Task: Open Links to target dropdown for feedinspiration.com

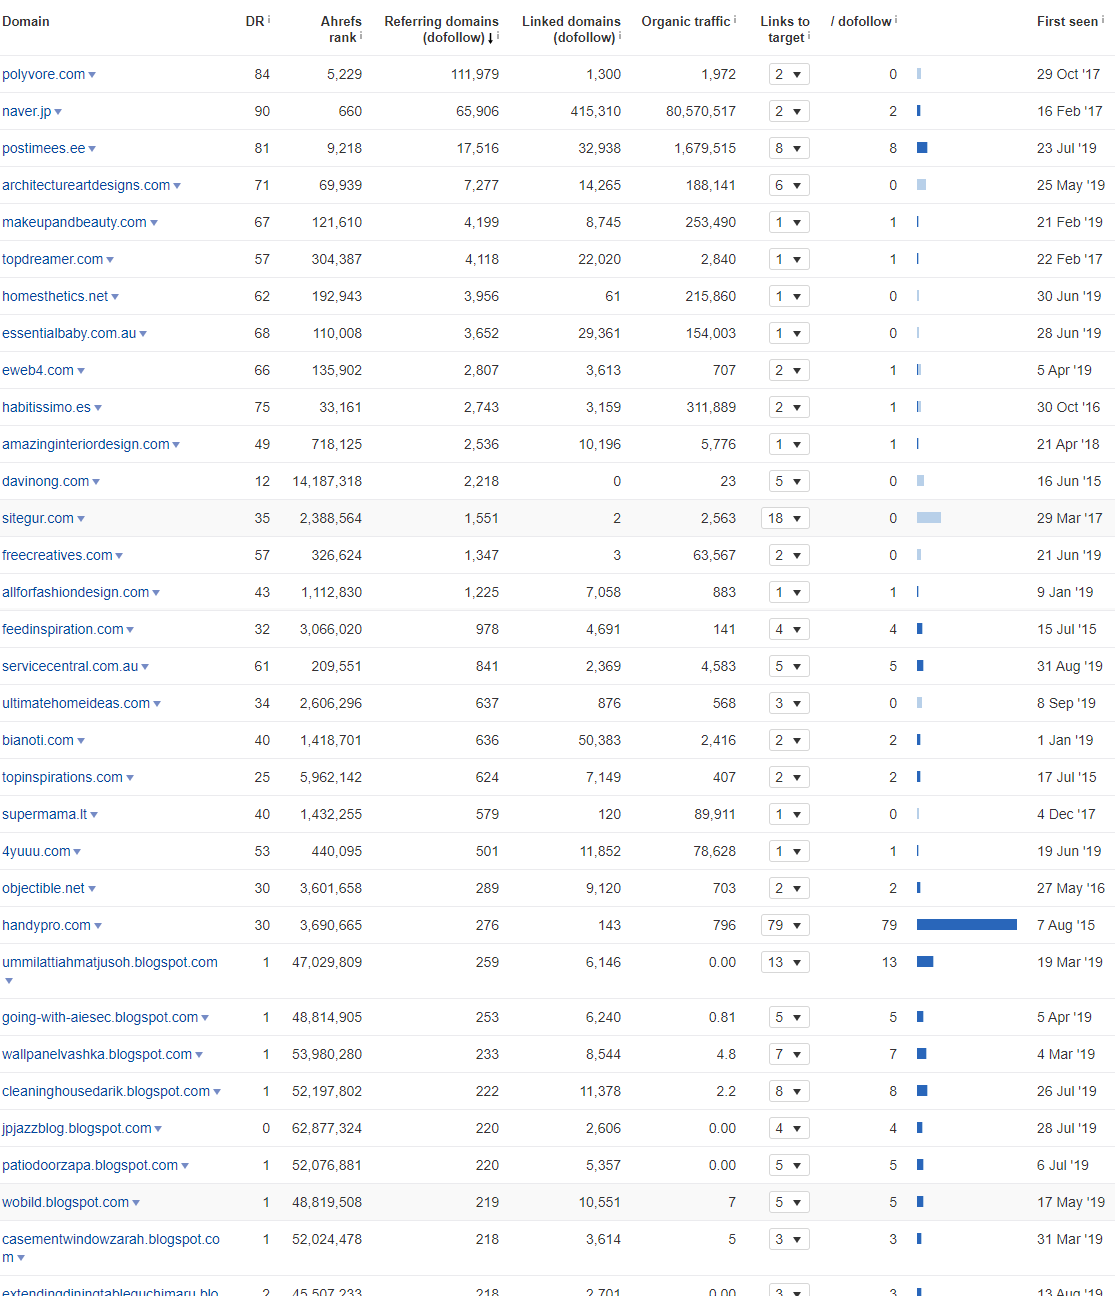Action: click(x=789, y=629)
